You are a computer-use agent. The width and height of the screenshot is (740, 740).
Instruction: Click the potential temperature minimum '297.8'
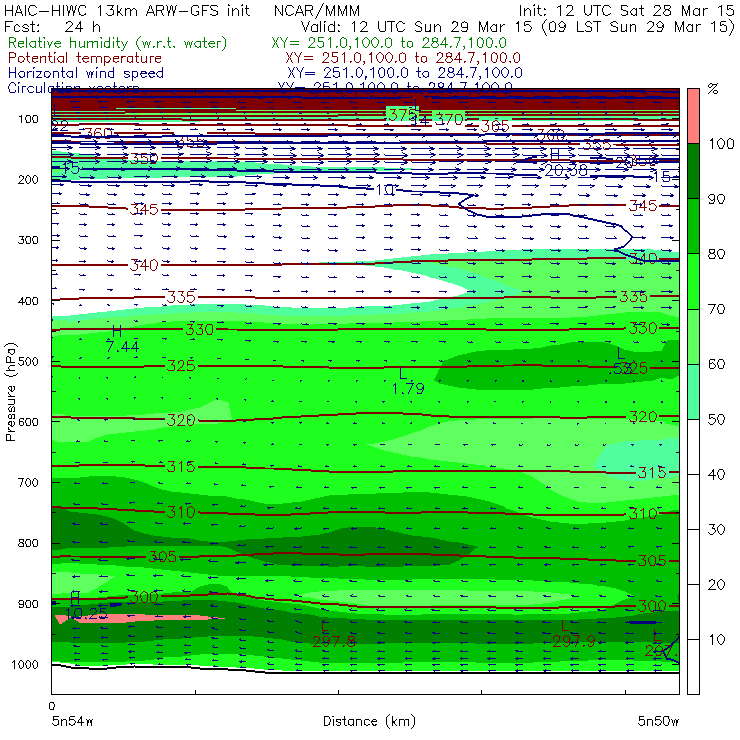(x=334, y=641)
